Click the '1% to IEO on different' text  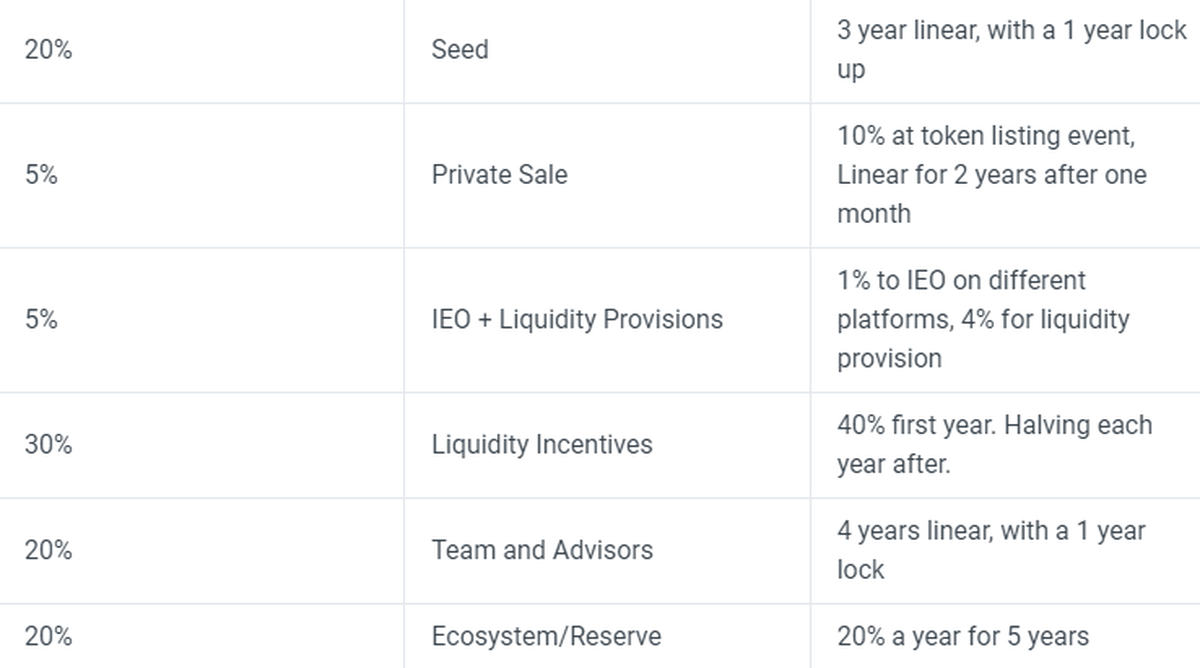pos(962,281)
